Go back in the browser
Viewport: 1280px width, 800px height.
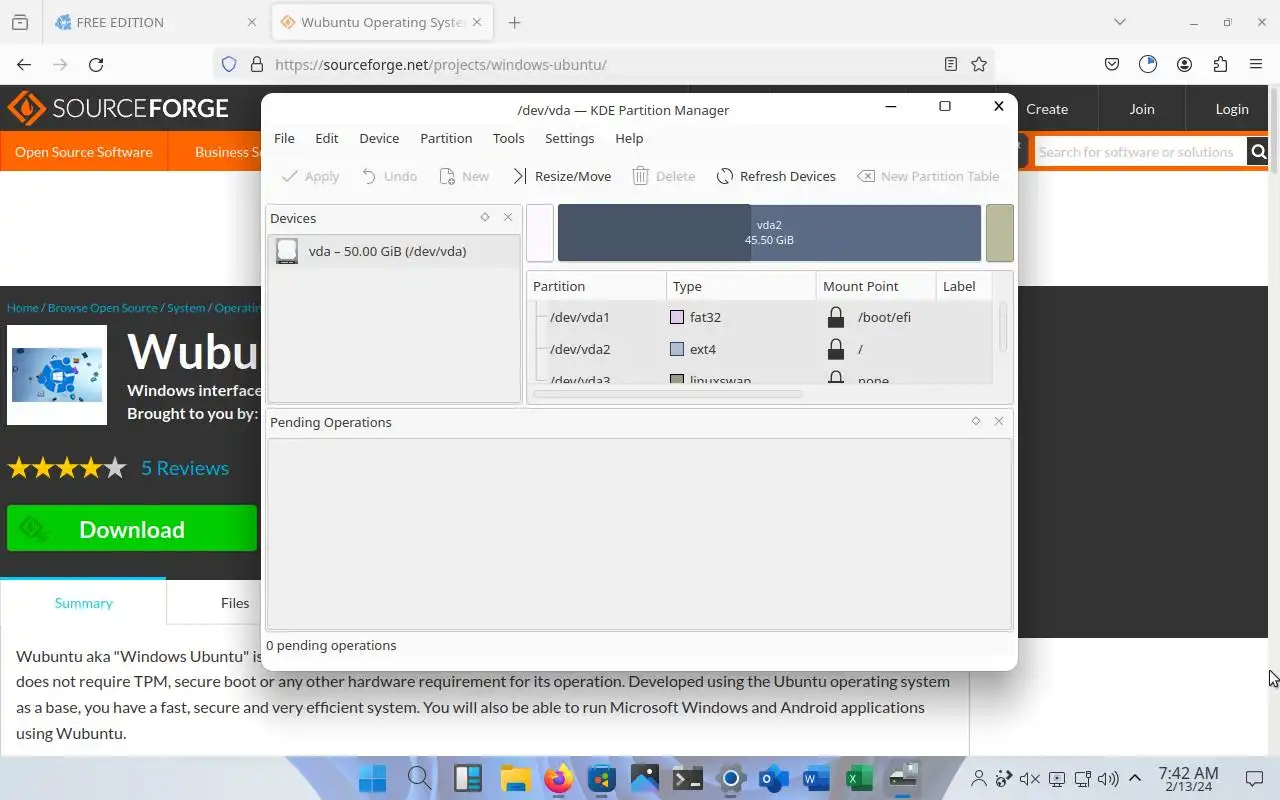(24, 64)
